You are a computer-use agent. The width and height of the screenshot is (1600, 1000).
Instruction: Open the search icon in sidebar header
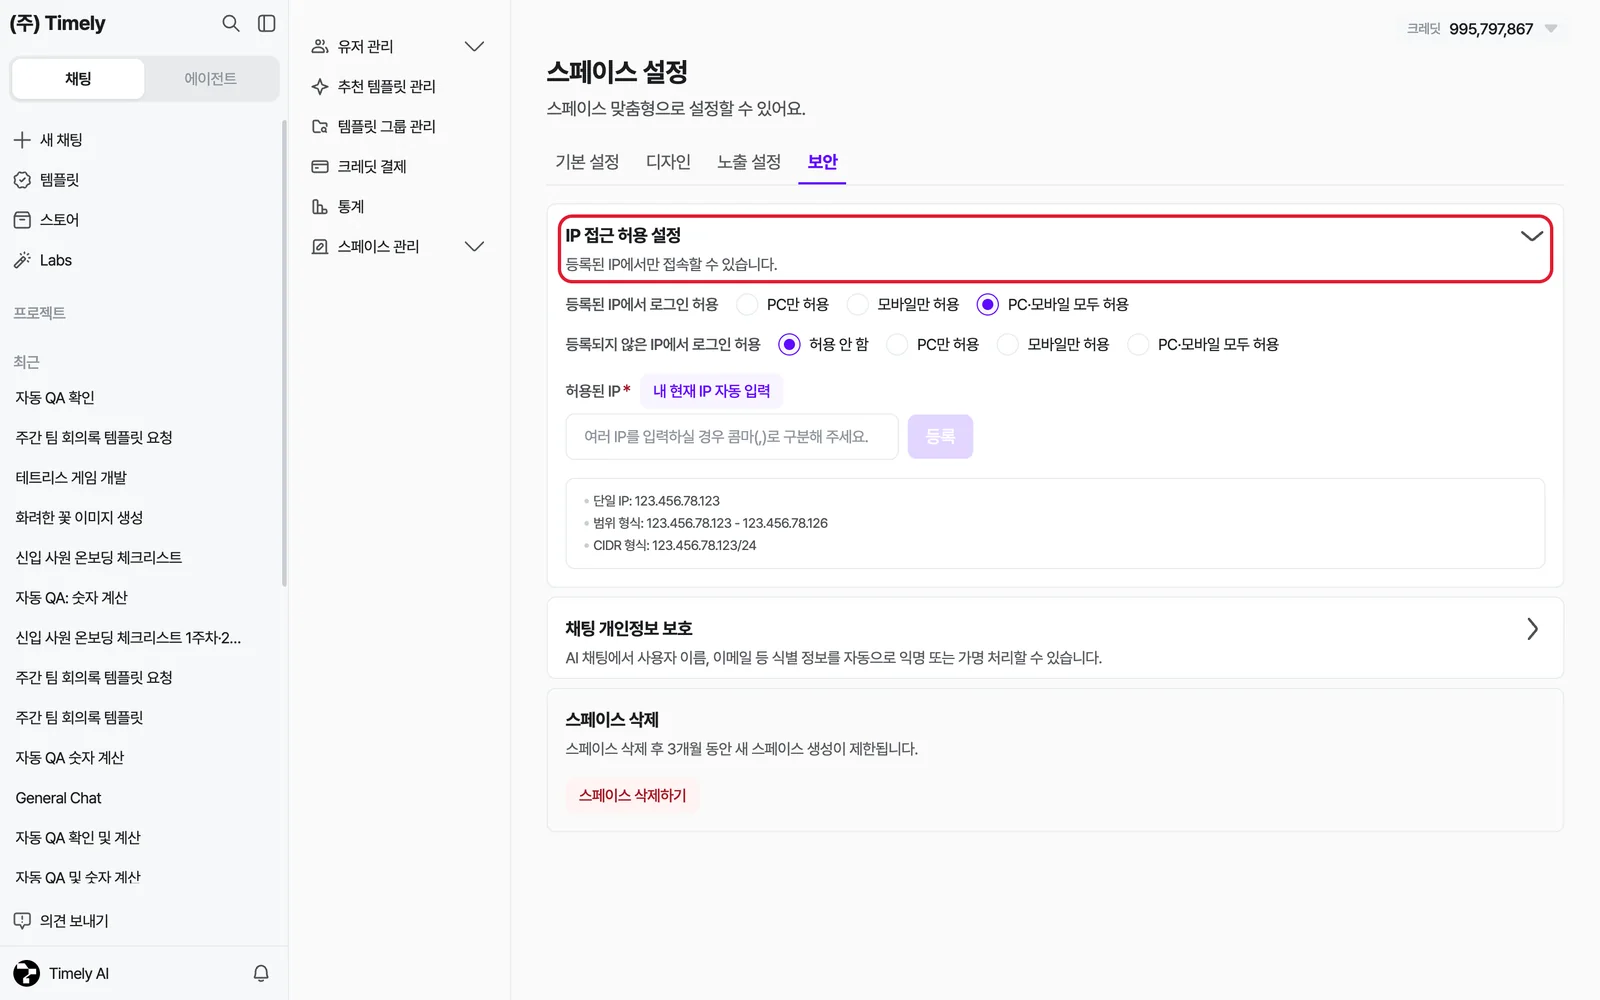point(231,23)
